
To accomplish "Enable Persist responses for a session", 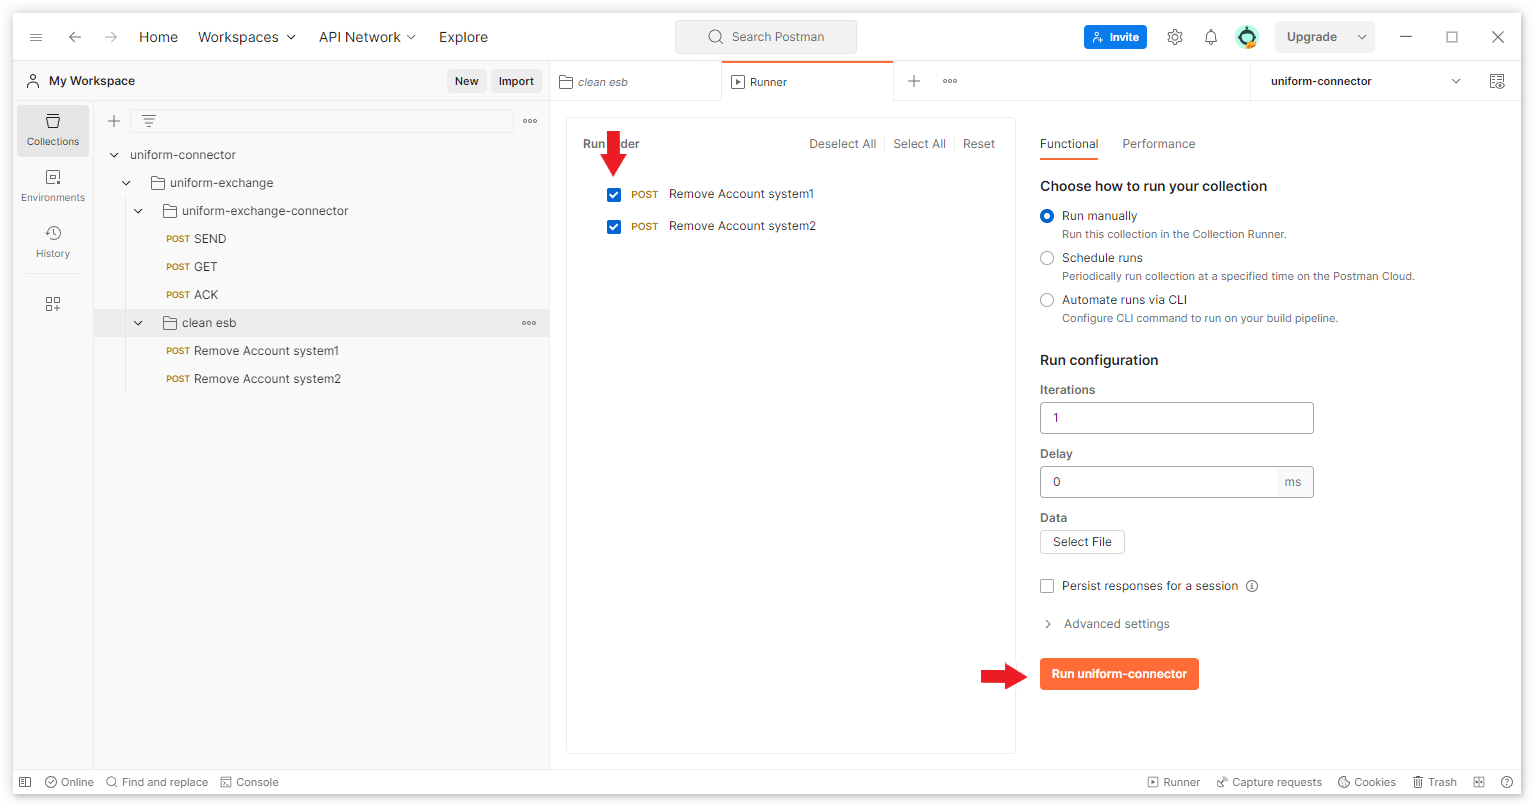I will [1046, 585].
